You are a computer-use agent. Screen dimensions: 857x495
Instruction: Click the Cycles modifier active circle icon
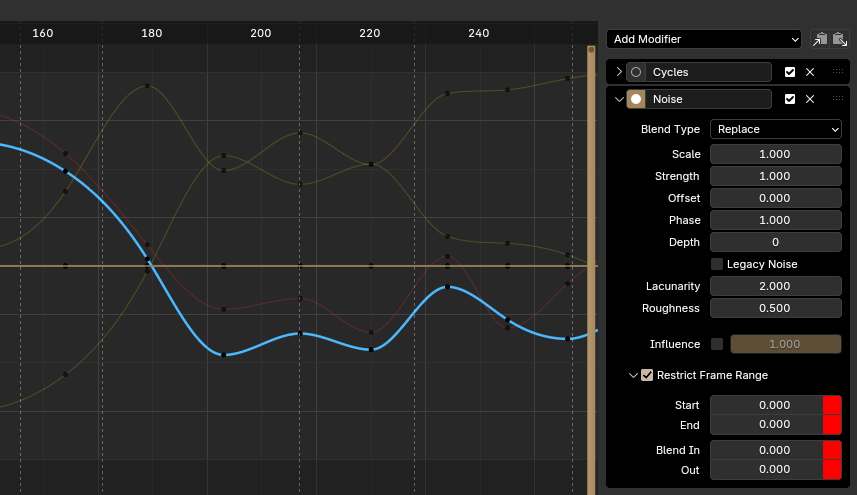click(x=636, y=72)
